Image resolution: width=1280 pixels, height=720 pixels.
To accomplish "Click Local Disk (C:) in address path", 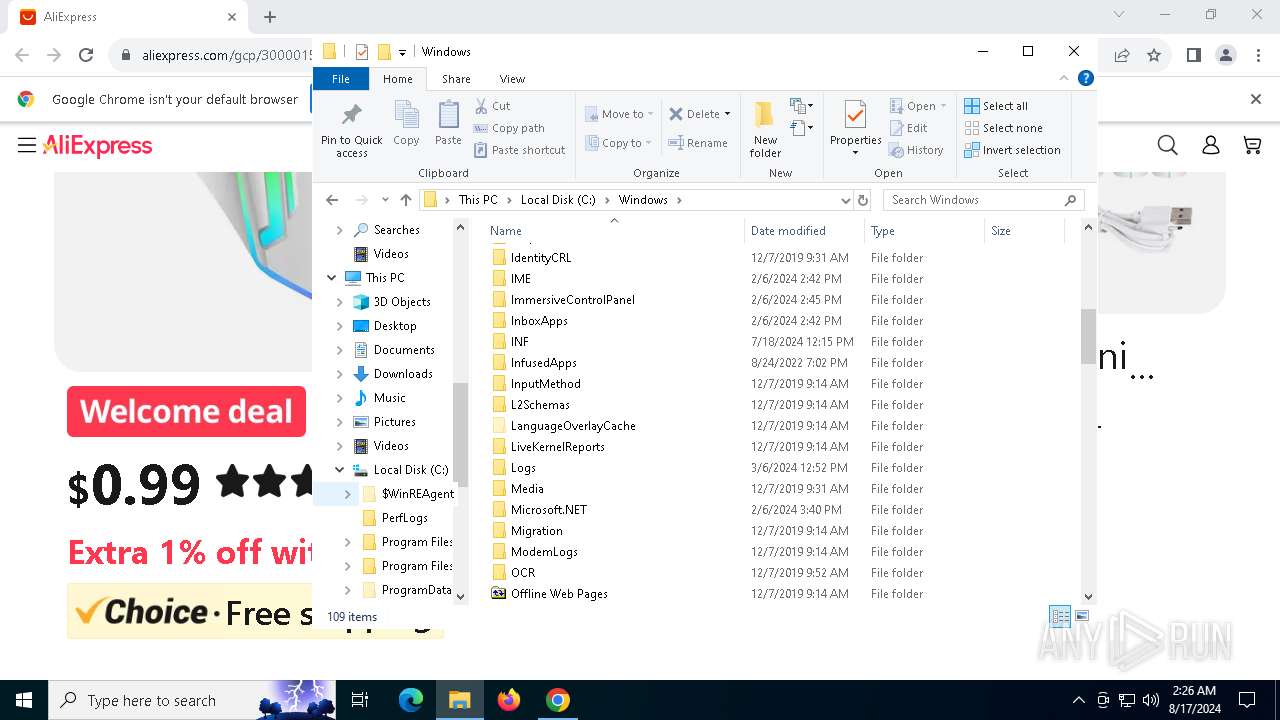I will (x=558, y=200).
